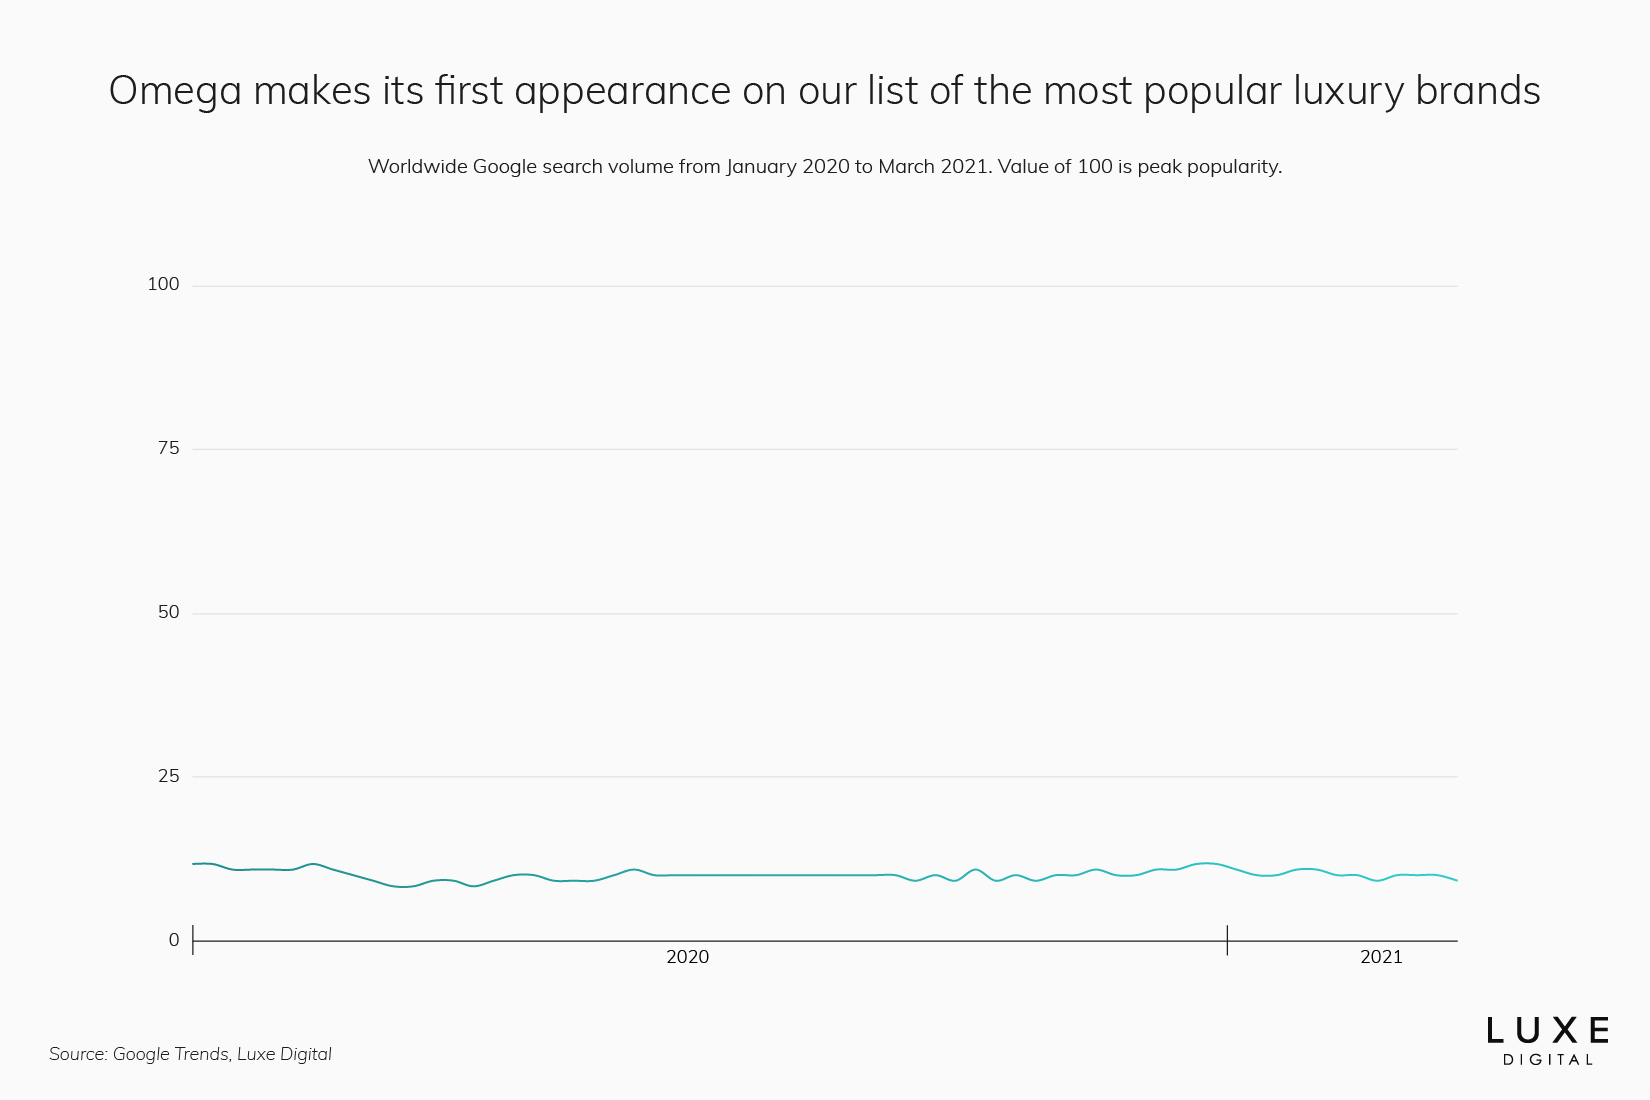Click the word Omega in the chart title
1650x1100 pixels.
[175, 91]
